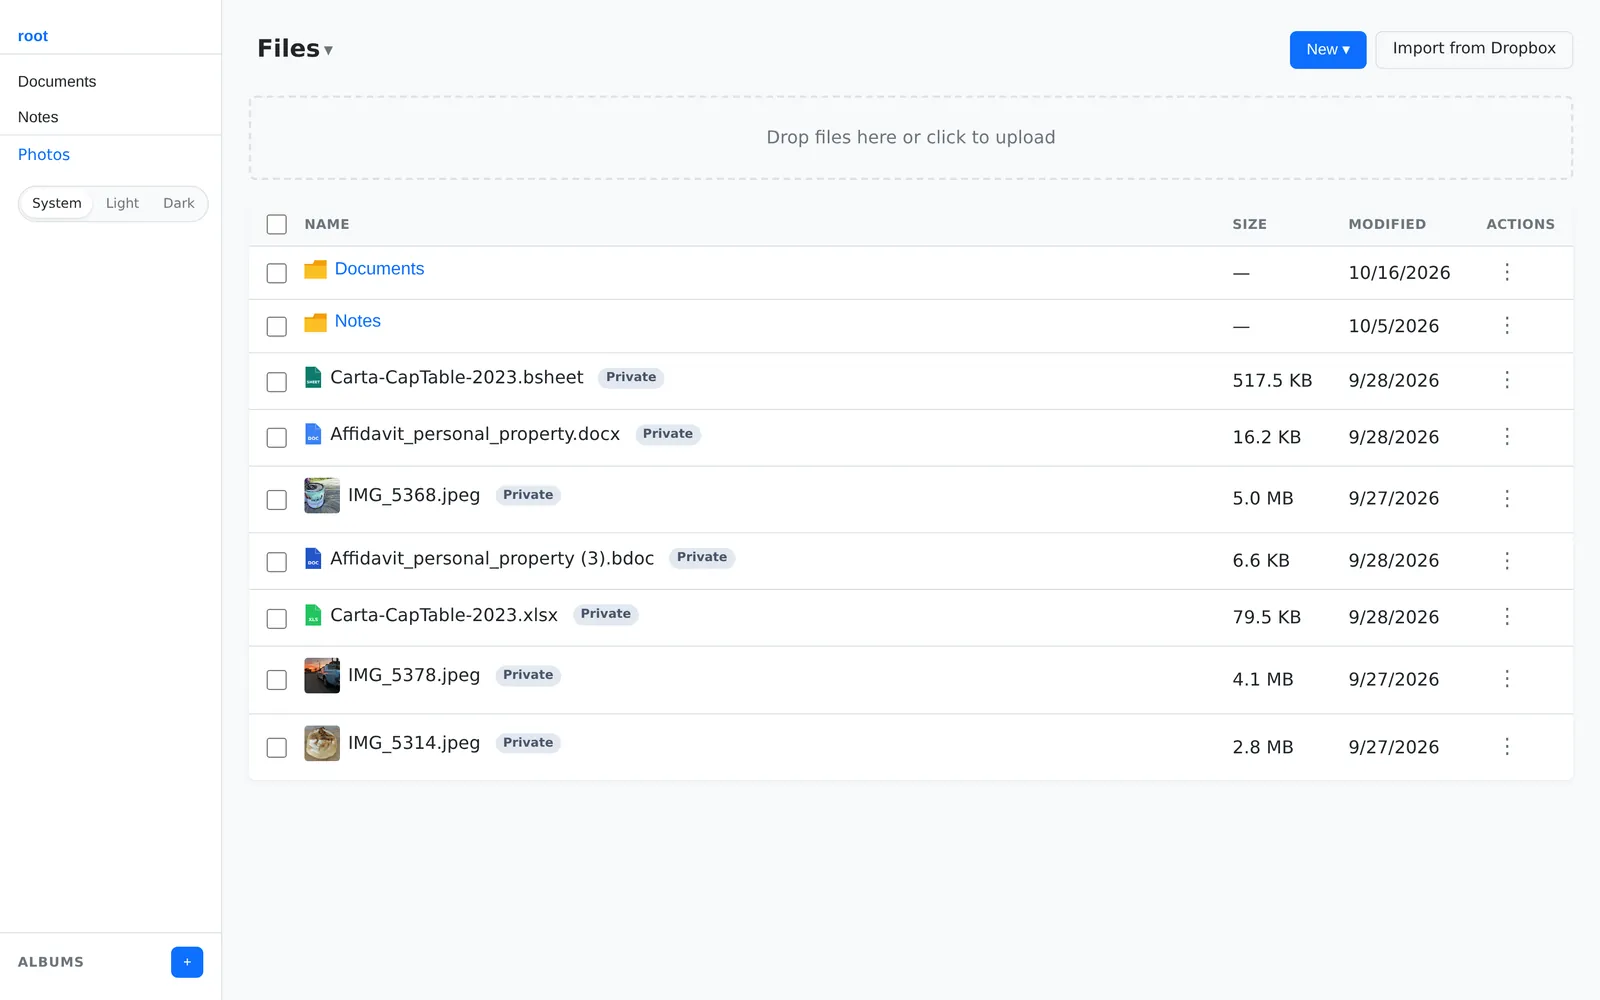Click the drop files upload area

911,138
